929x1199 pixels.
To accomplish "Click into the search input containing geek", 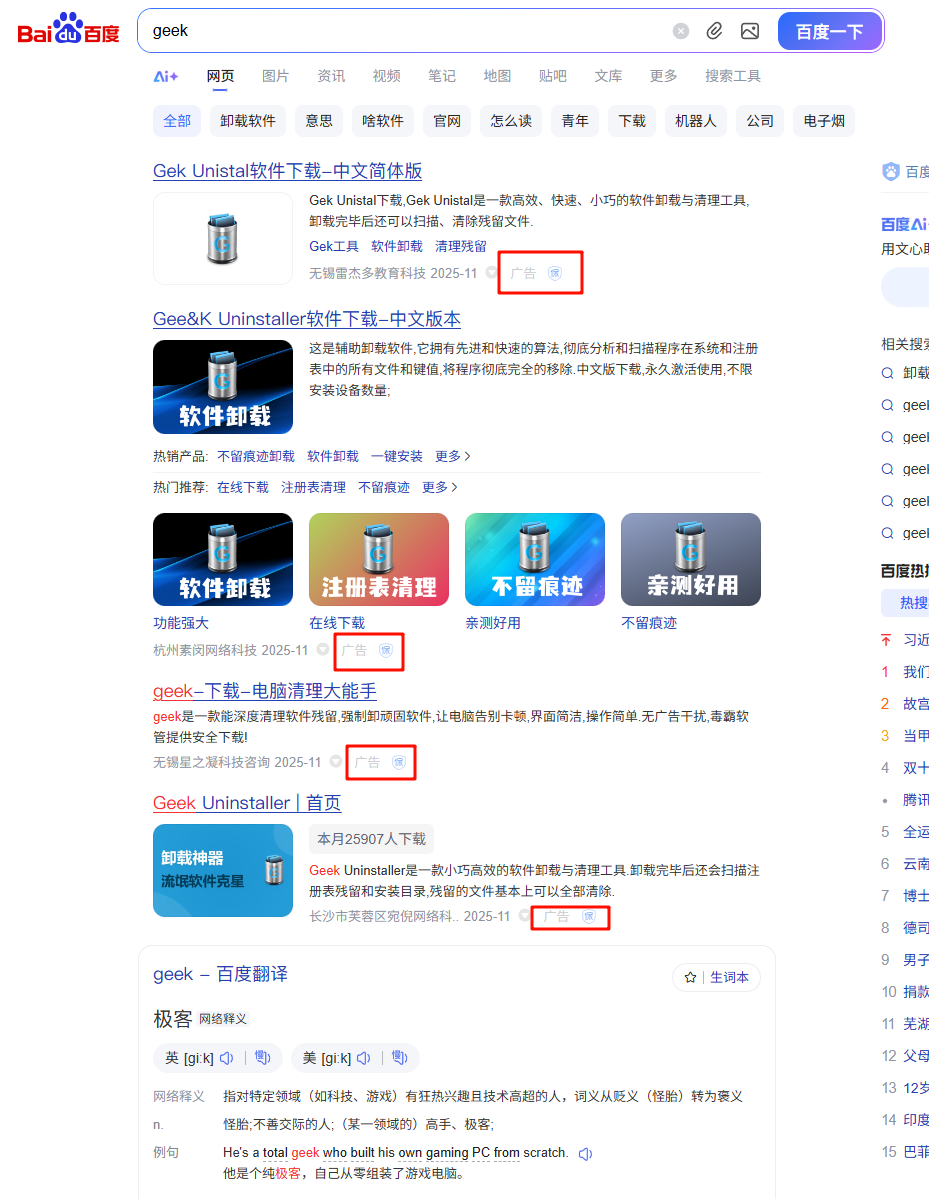I will (400, 31).
